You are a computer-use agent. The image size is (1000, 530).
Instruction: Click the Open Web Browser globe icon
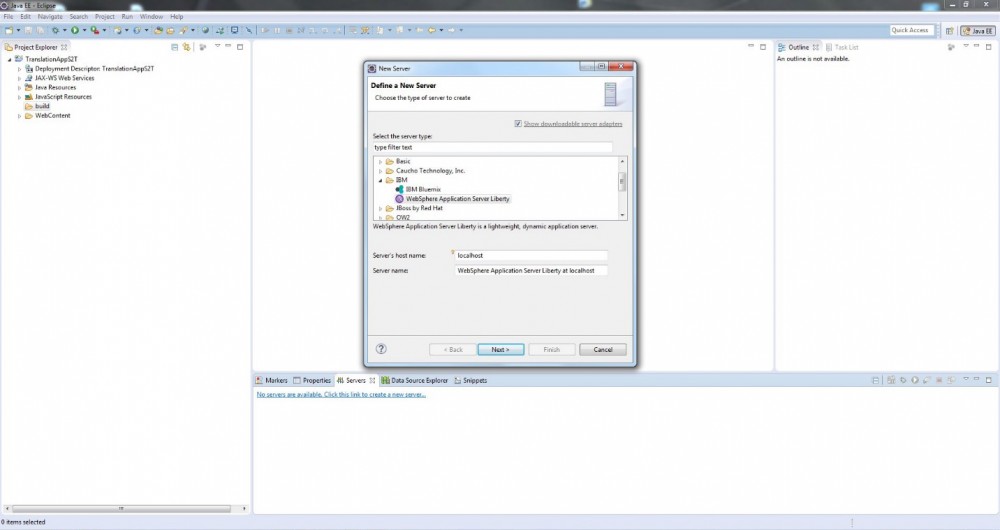pyautogui.click(x=205, y=30)
